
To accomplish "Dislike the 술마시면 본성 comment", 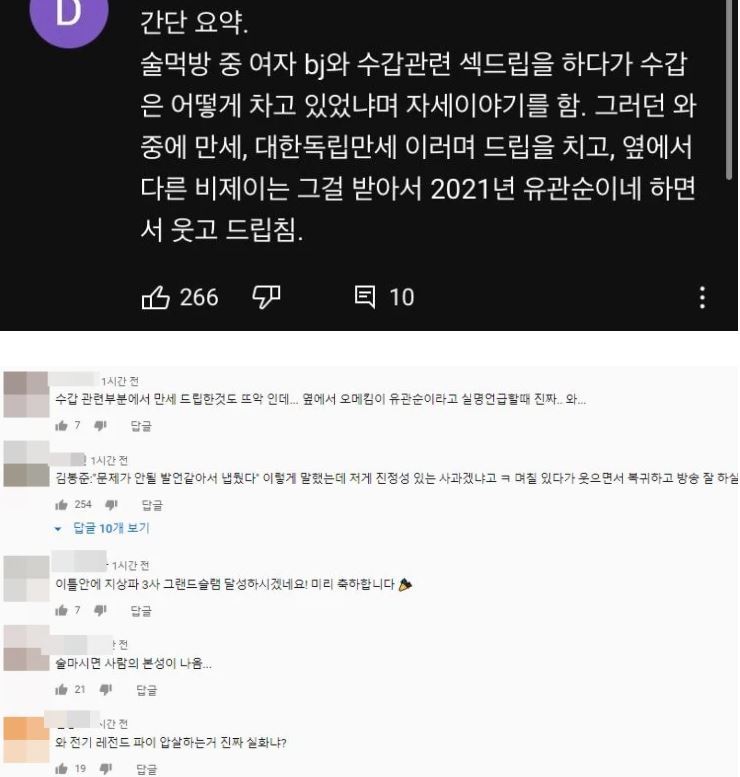I will click(x=106, y=690).
